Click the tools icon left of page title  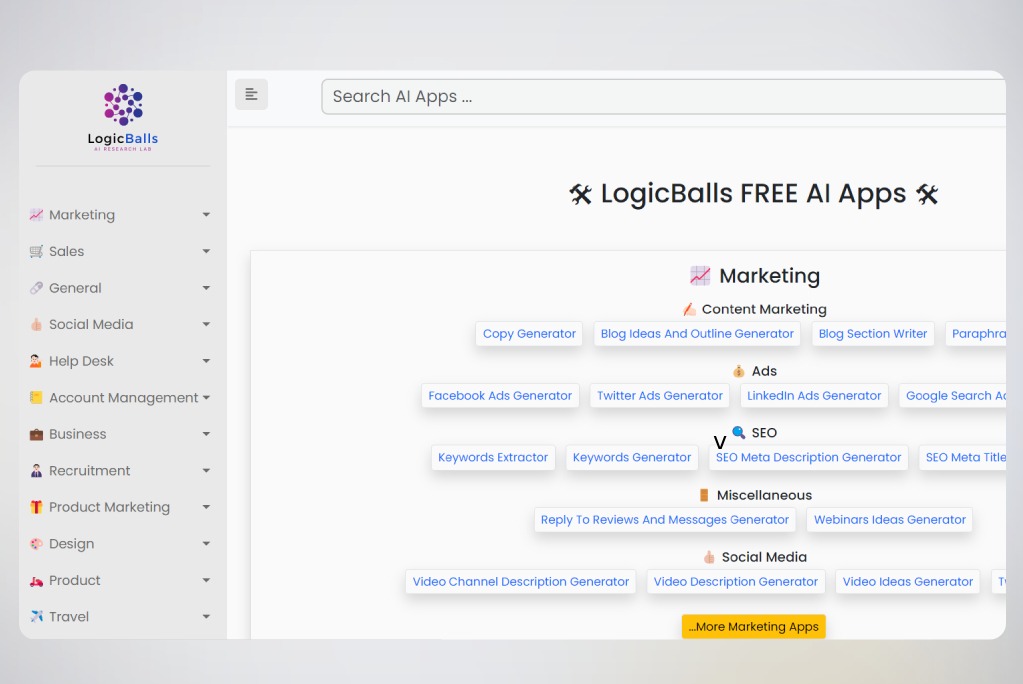[x=581, y=194]
